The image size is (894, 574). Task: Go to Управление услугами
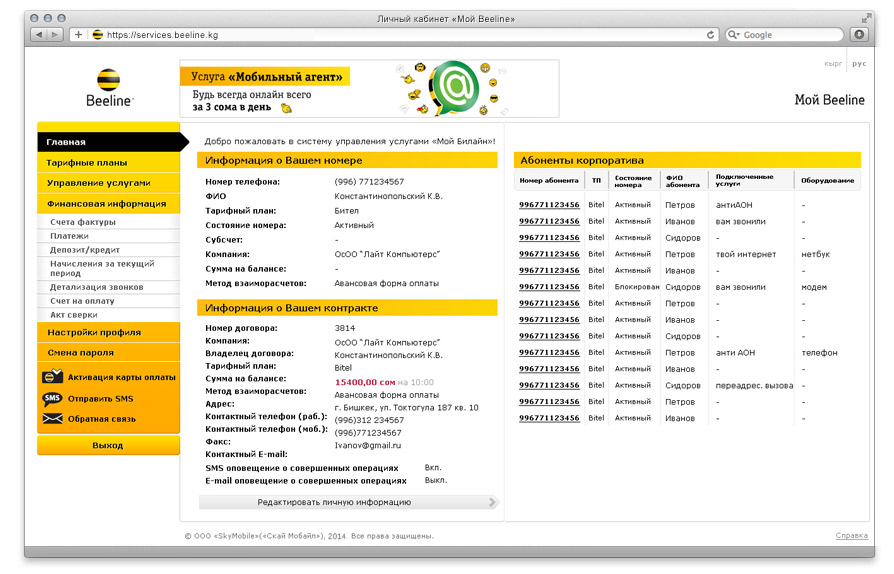(108, 183)
